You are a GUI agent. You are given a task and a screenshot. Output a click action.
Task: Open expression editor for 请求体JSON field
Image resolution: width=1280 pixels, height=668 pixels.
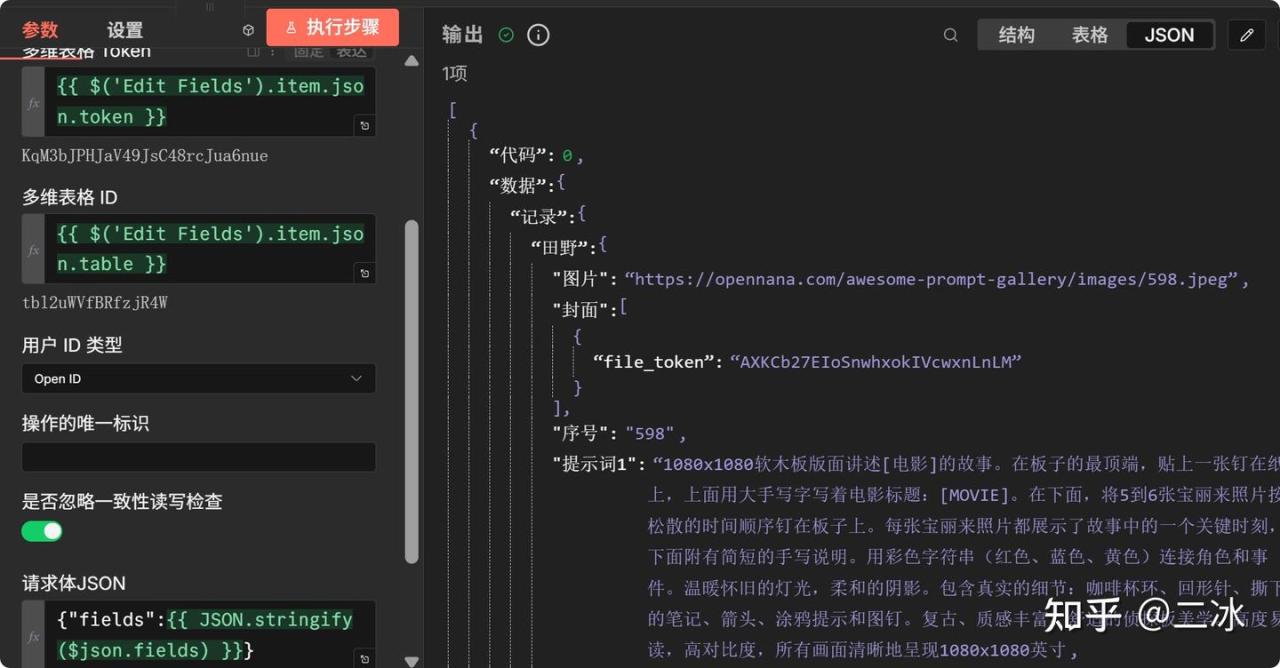(365, 657)
